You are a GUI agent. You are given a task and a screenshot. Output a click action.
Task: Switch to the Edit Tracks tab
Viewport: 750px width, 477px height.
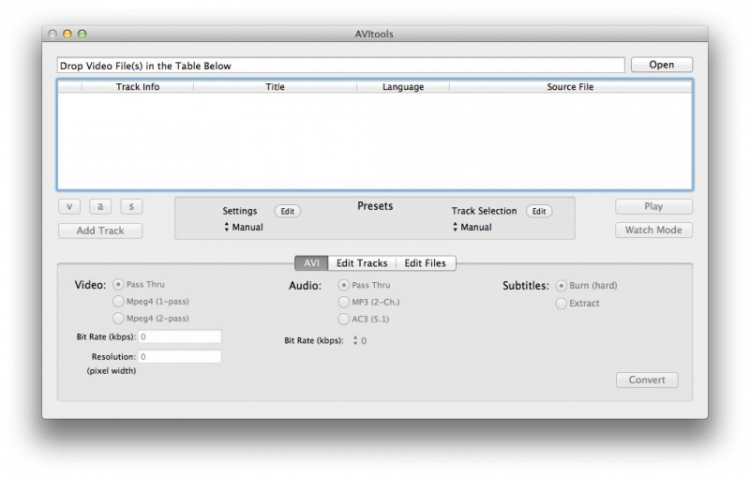(x=362, y=263)
